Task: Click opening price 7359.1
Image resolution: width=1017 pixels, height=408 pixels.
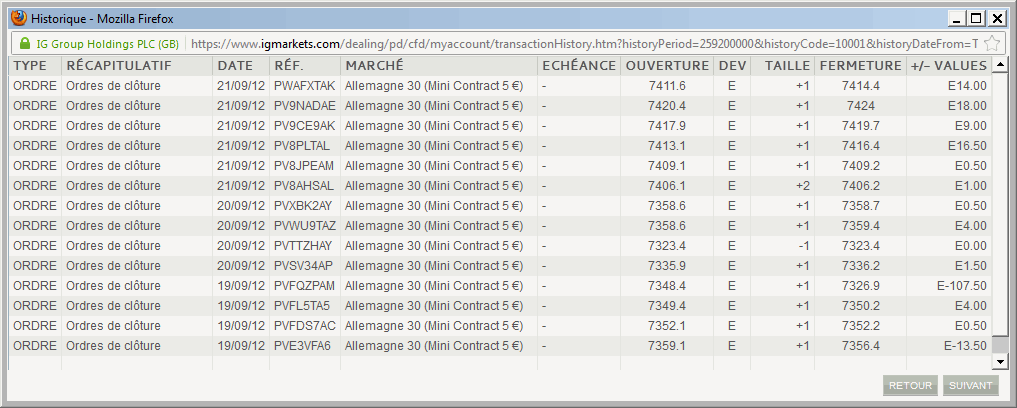Action: [667, 346]
